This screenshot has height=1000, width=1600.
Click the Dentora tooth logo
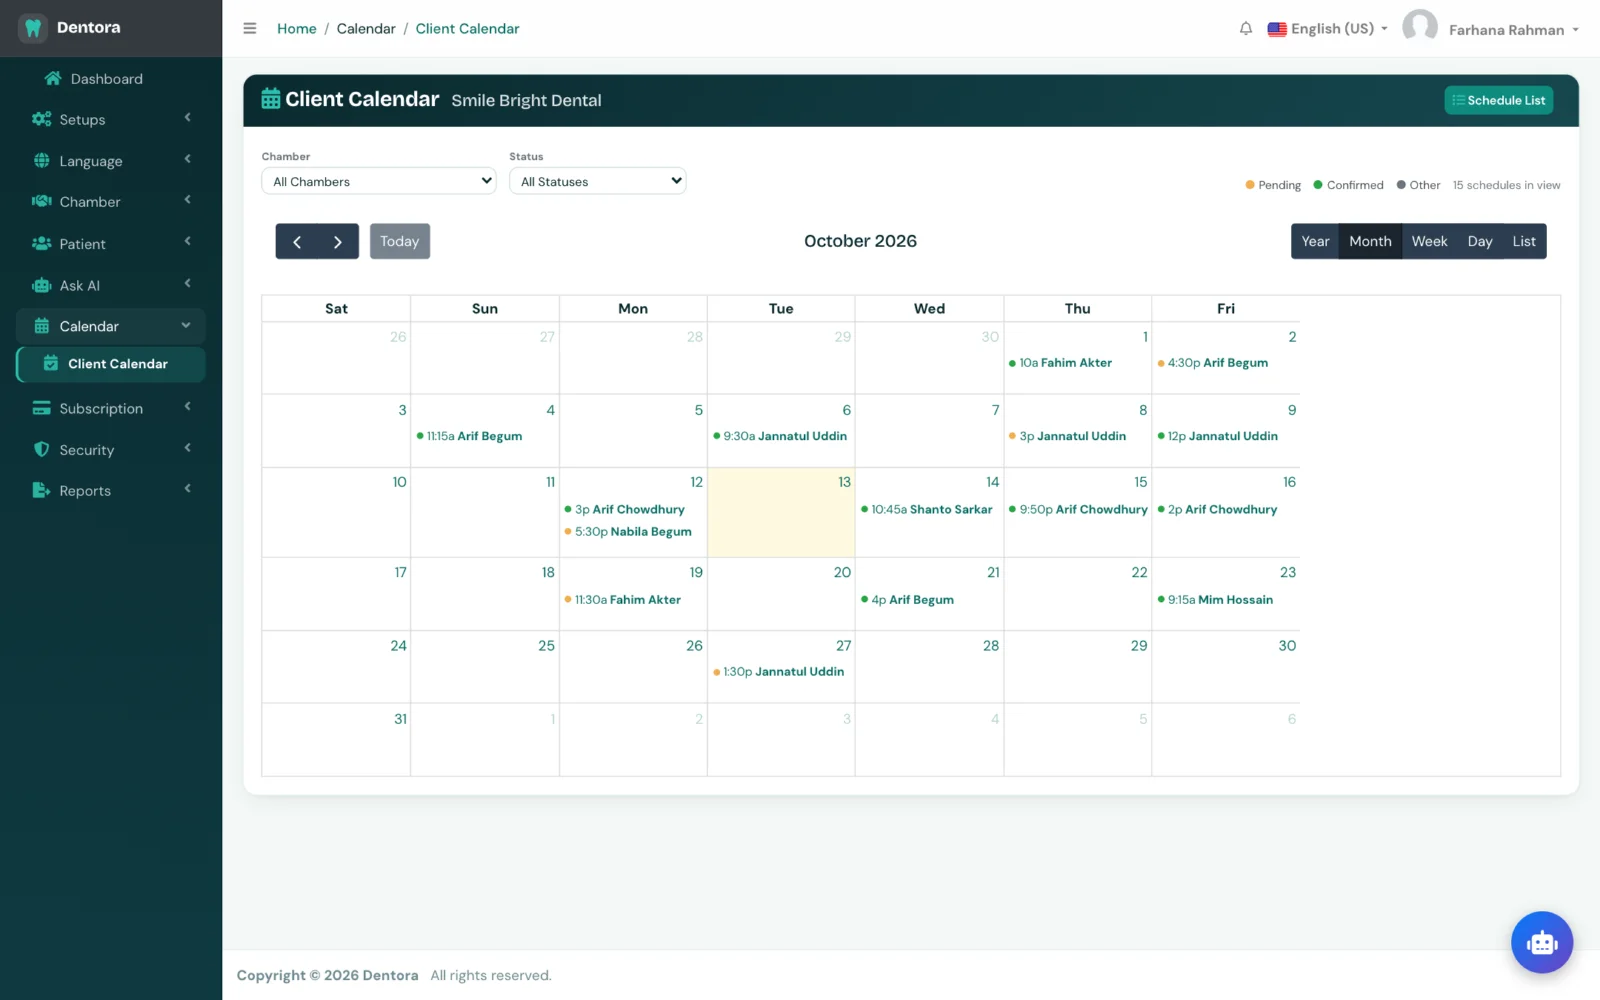pyautogui.click(x=33, y=28)
